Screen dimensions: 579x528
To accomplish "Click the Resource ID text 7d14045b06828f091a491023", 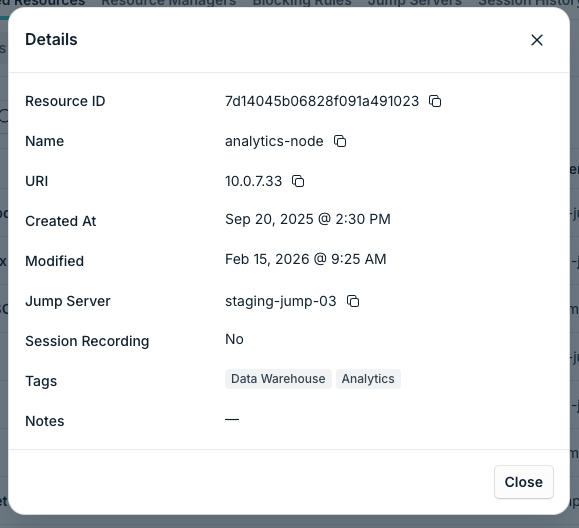I will click(322, 101).
